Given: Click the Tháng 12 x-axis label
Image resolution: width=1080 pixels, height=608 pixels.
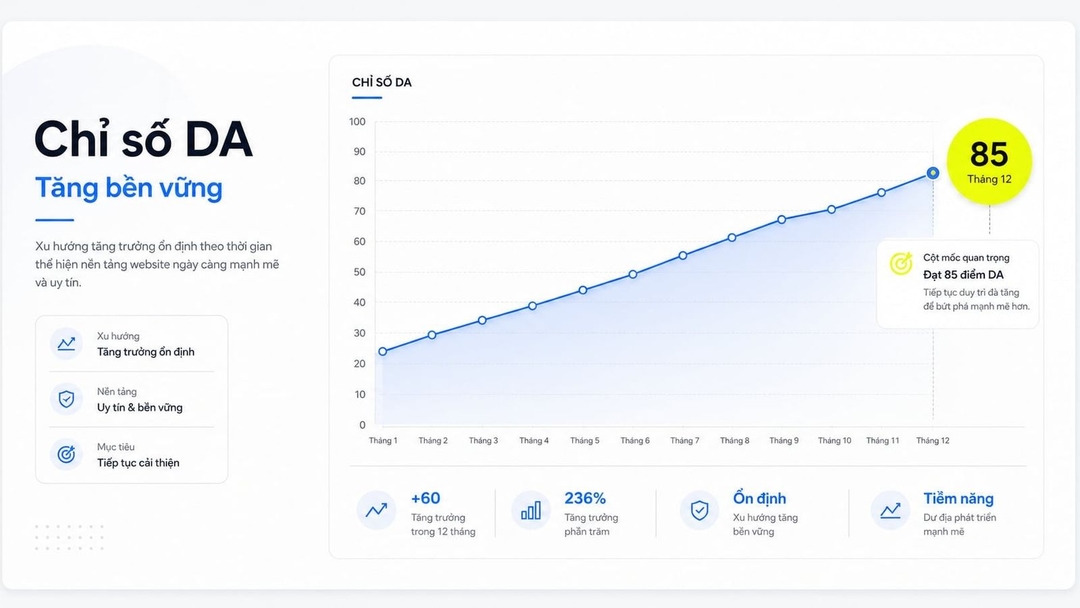Looking at the screenshot, I should tap(933, 441).
